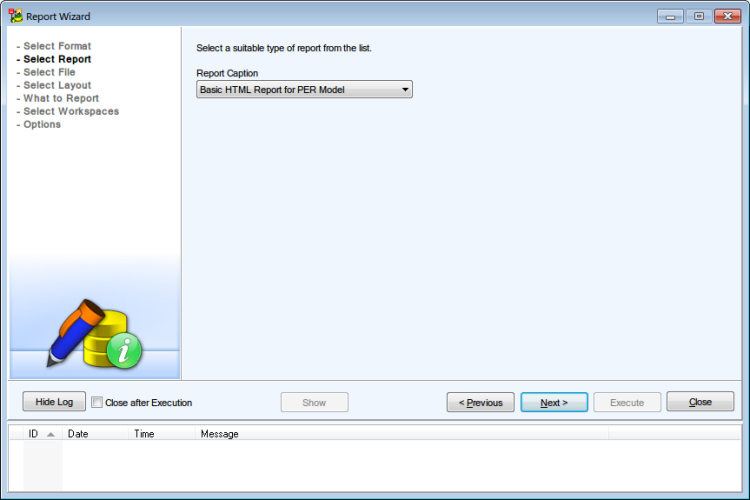Go to Select Workspaces step

click(71, 111)
